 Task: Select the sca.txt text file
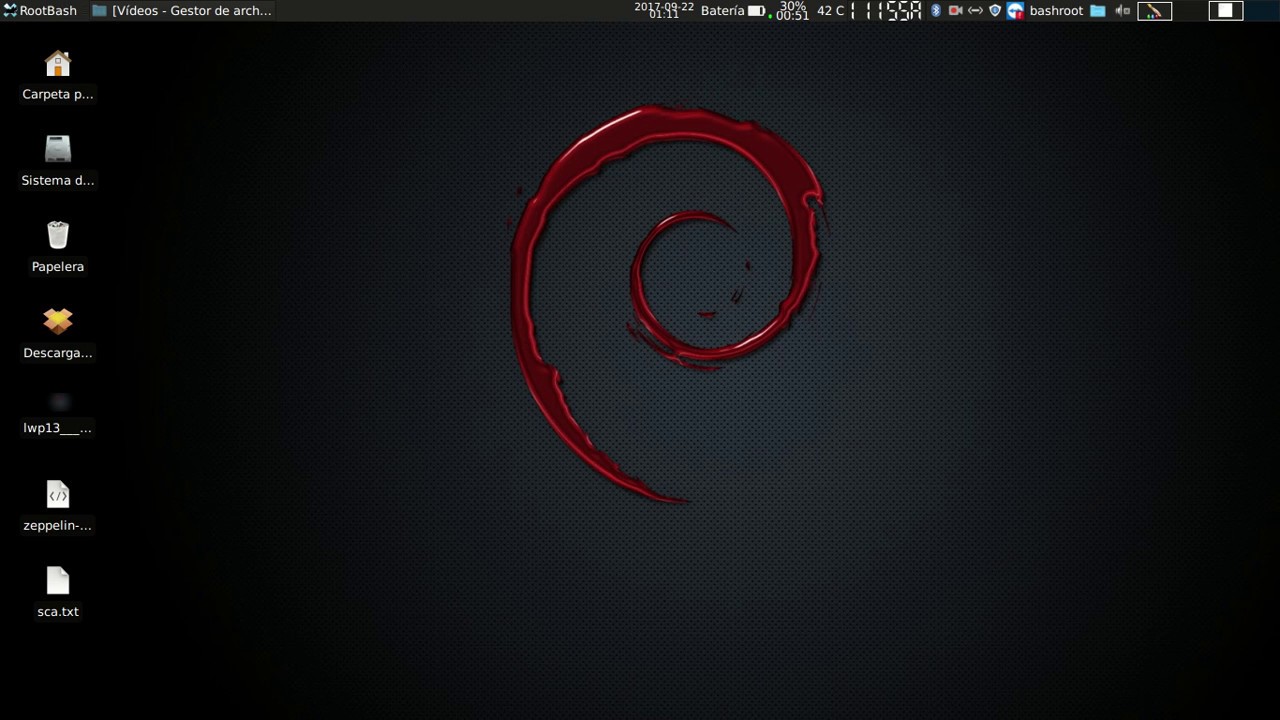58,581
